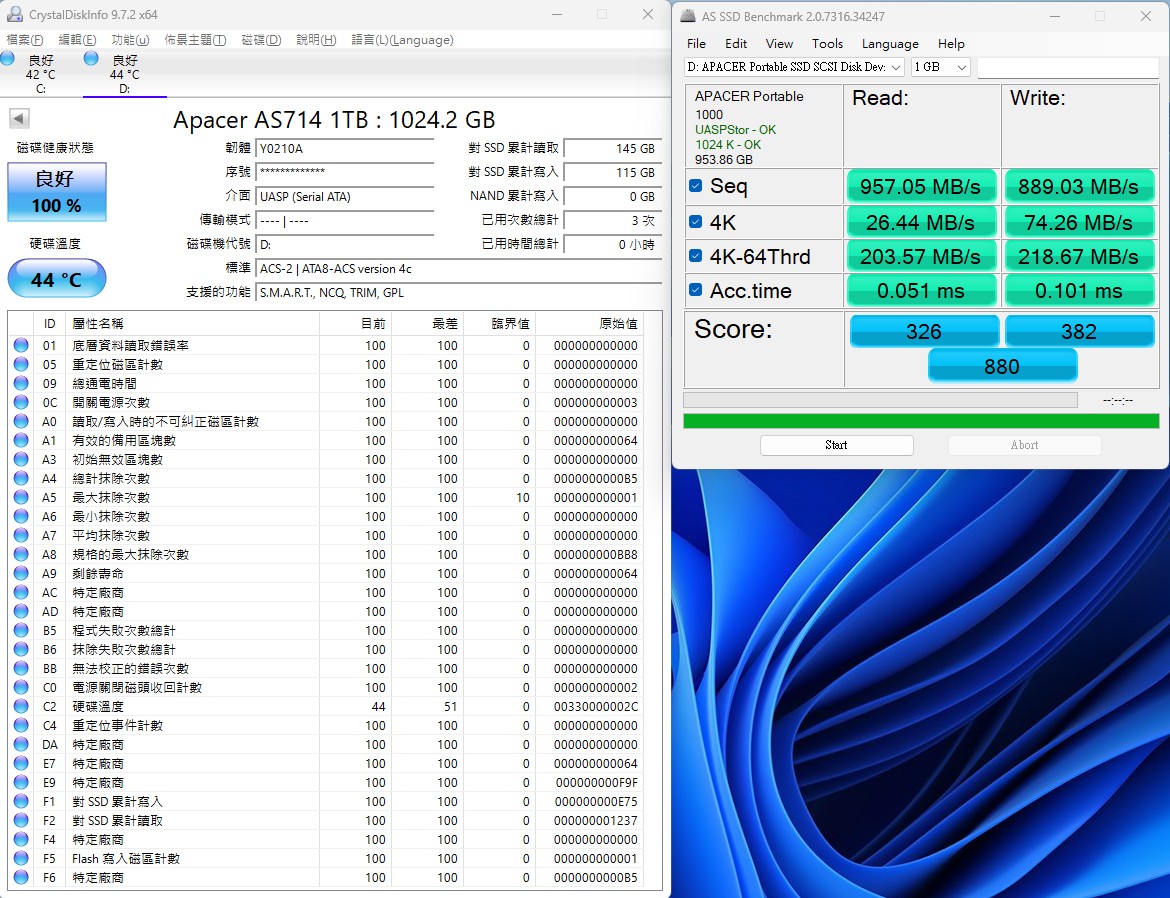
Task: Select the C: drive status orb
Action: (x=7, y=58)
